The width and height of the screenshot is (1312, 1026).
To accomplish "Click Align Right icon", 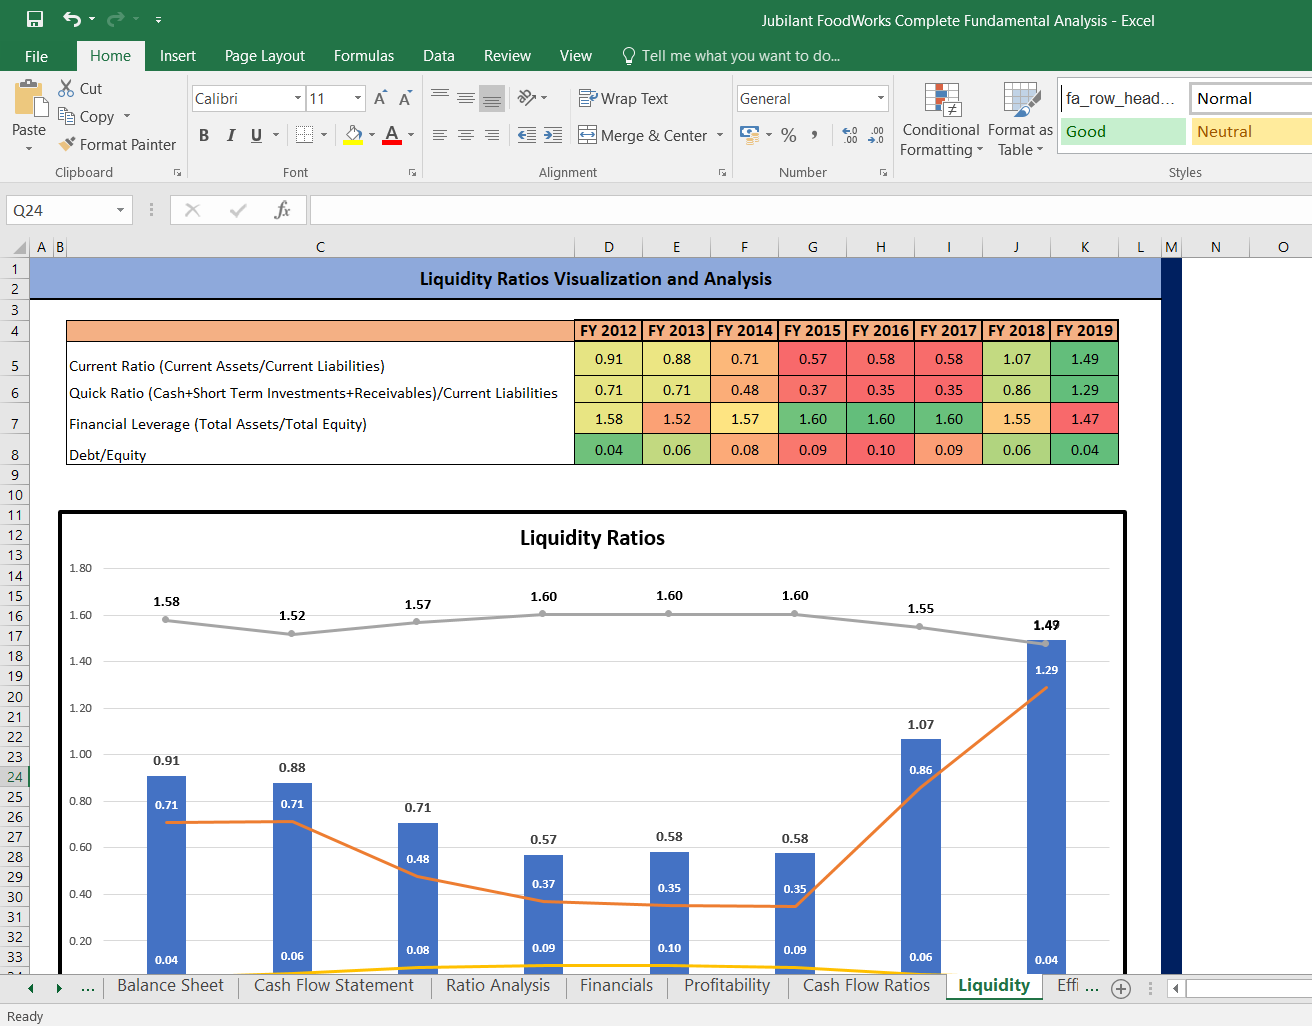I will click(x=492, y=135).
